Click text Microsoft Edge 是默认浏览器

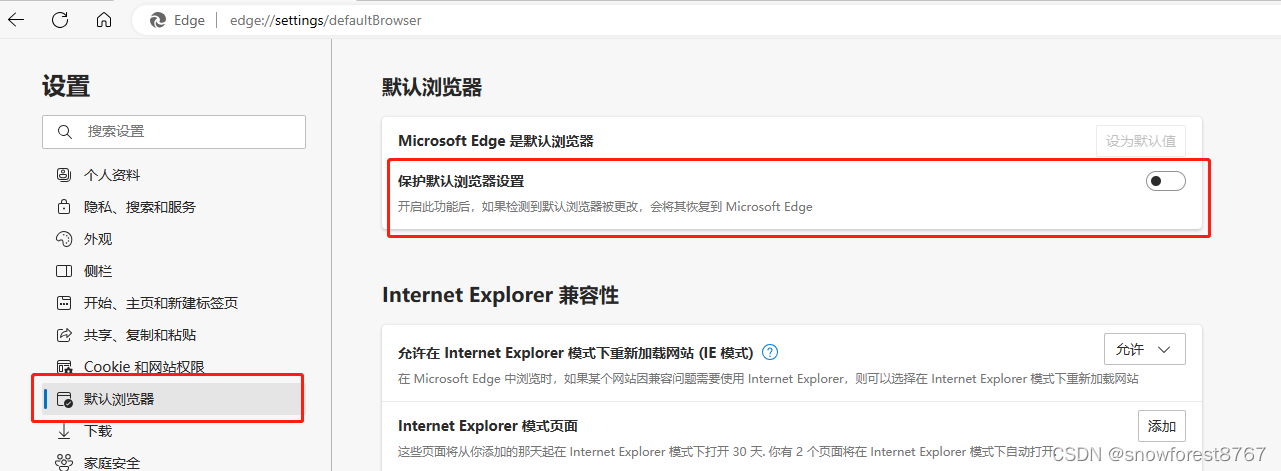pyautogui.click(x=496, y=141)
